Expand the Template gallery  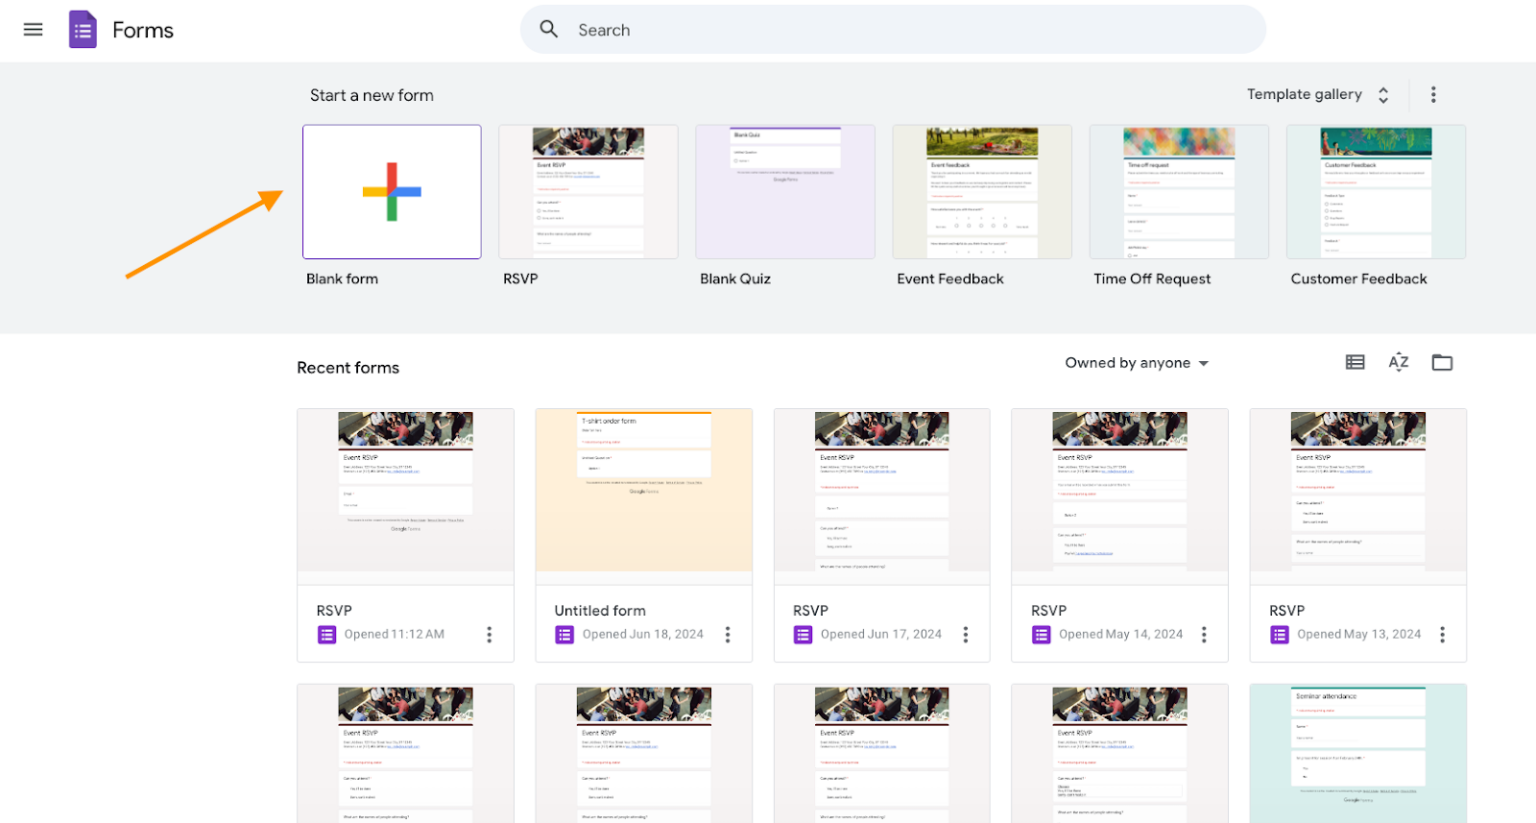[1317, 95]
